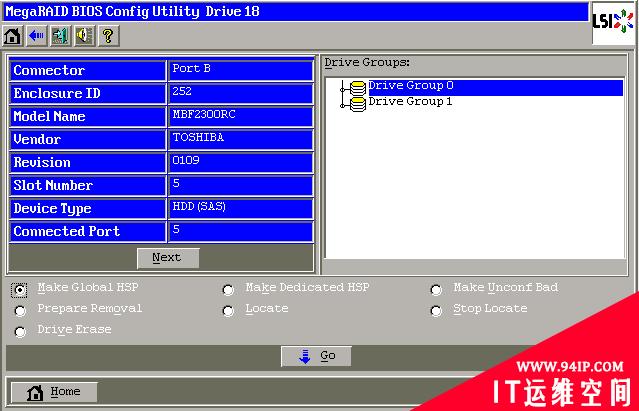Select Make Unconf Bad option
639x411 pixels.
tap(436, 290)
